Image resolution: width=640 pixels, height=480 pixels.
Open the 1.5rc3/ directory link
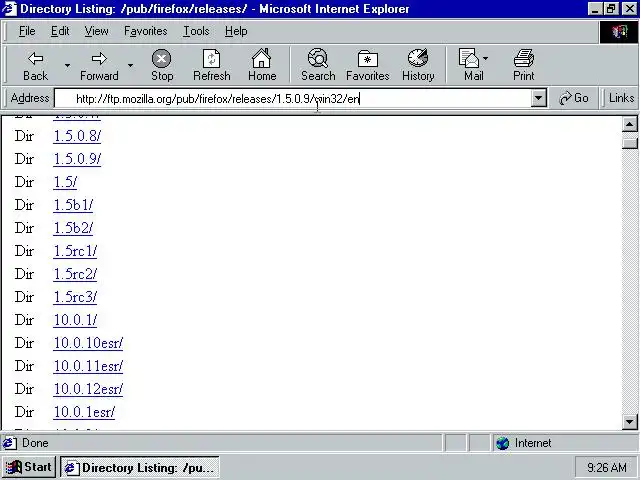click(x=76, y=297)
